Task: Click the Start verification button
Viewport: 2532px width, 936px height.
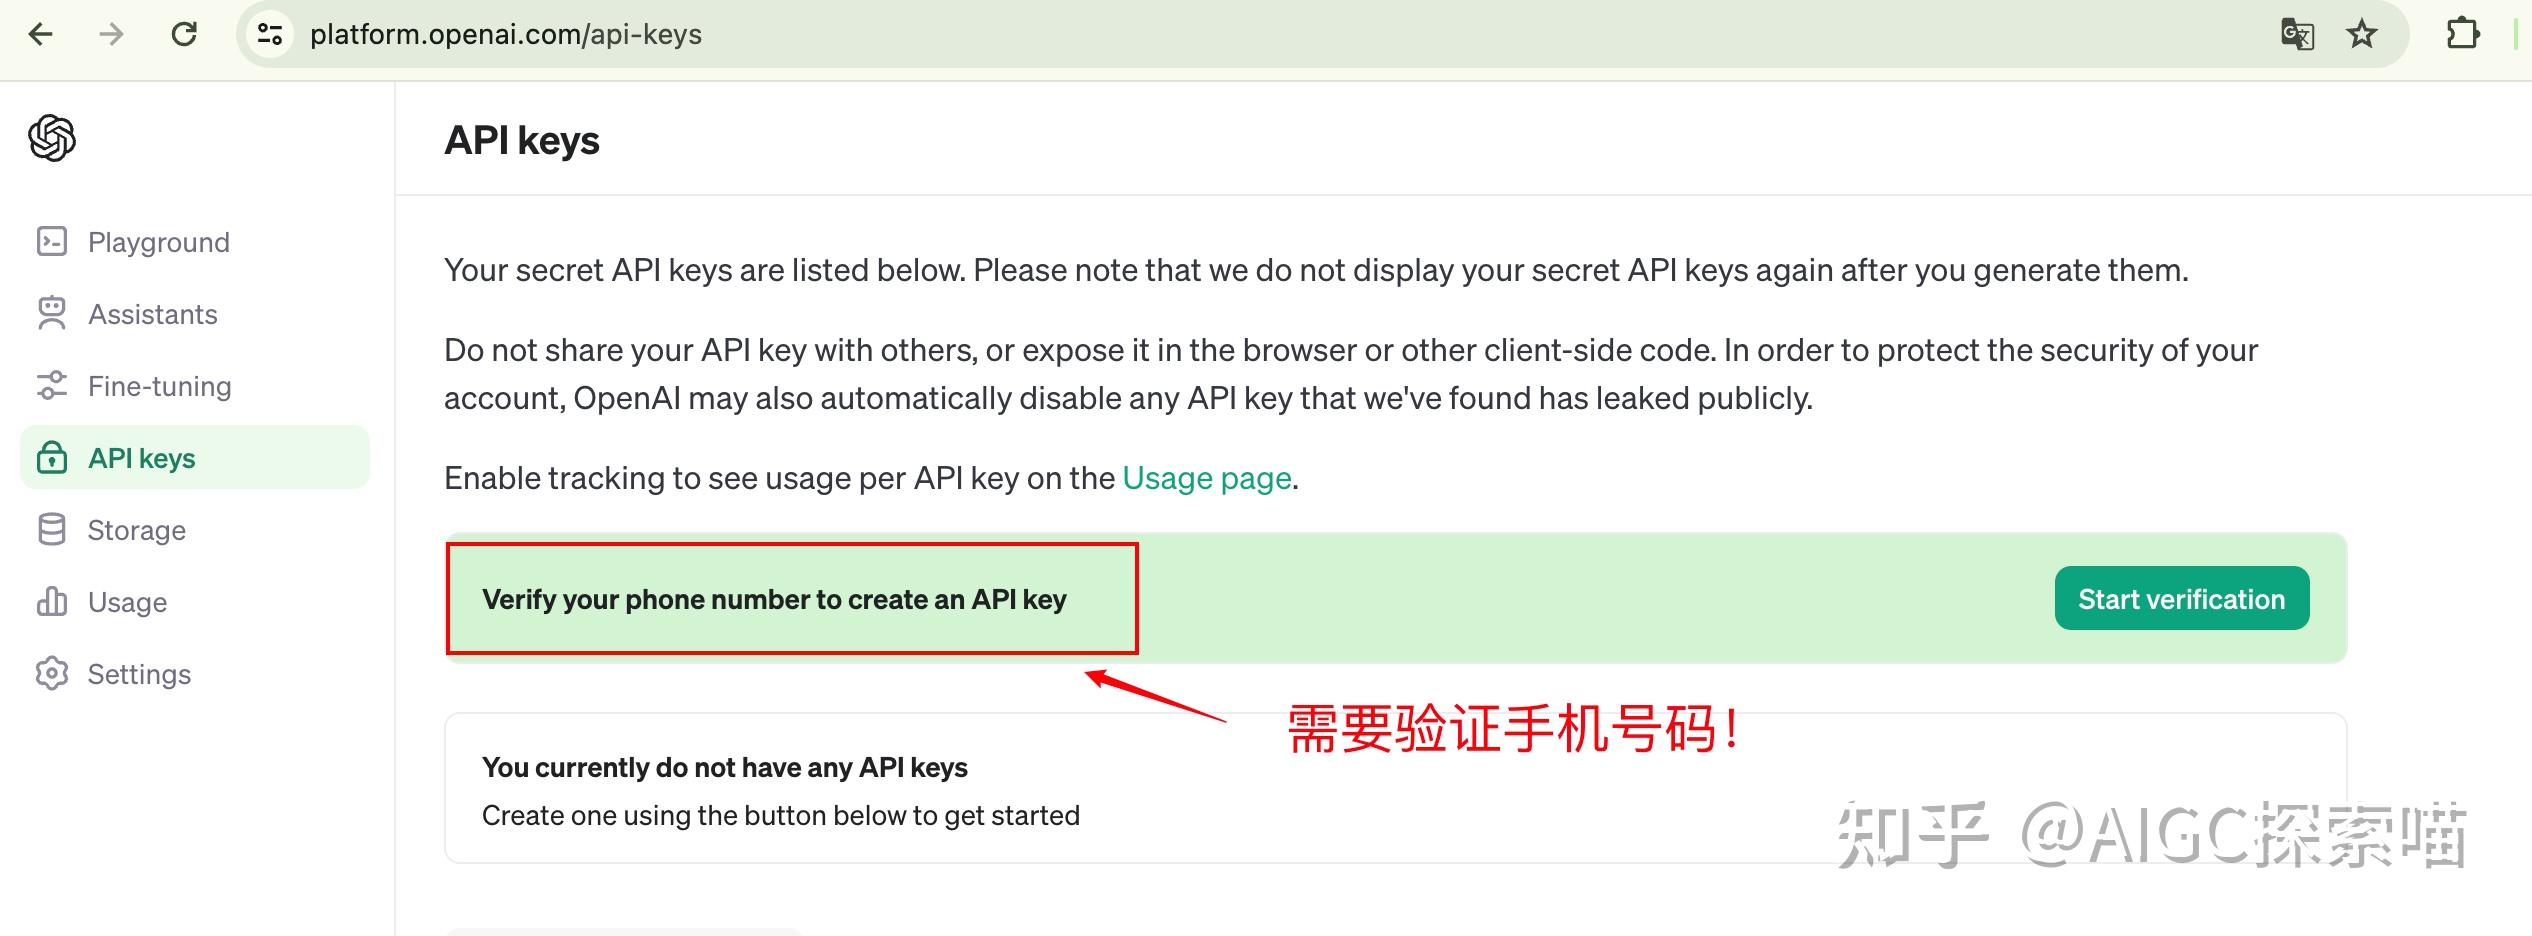Action: tap(2182, 598)
